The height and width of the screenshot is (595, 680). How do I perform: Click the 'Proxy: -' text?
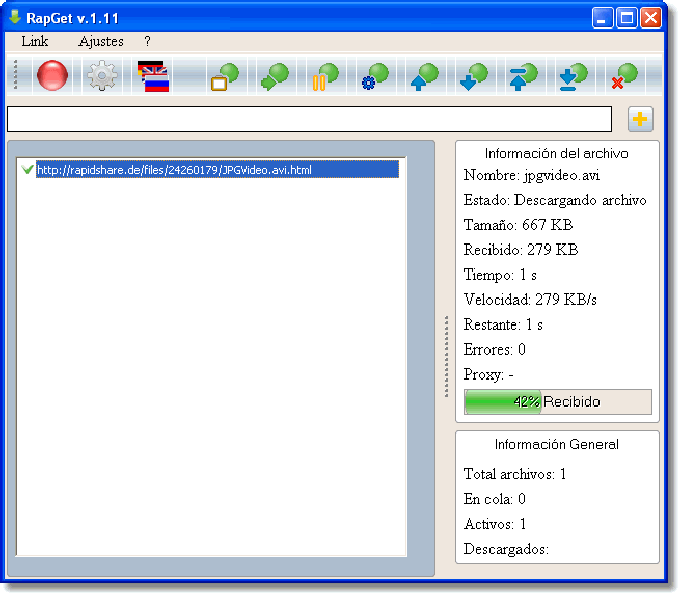point(489,374)
